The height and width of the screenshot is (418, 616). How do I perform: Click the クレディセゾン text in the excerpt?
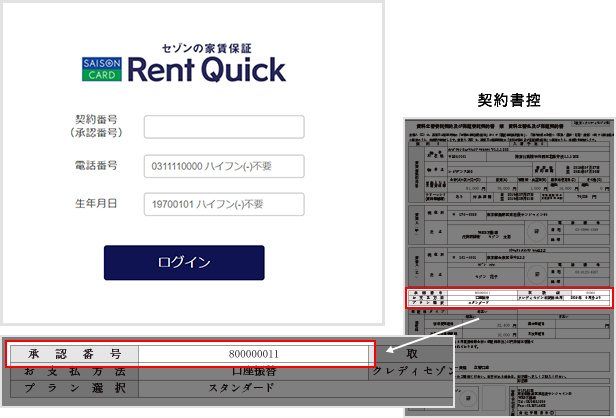point(412,371)
